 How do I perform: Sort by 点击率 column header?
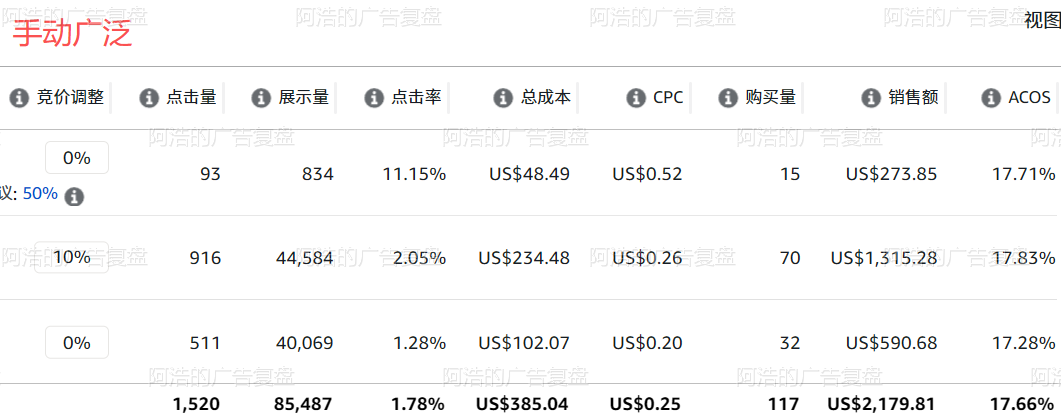[x=416, y=97]
